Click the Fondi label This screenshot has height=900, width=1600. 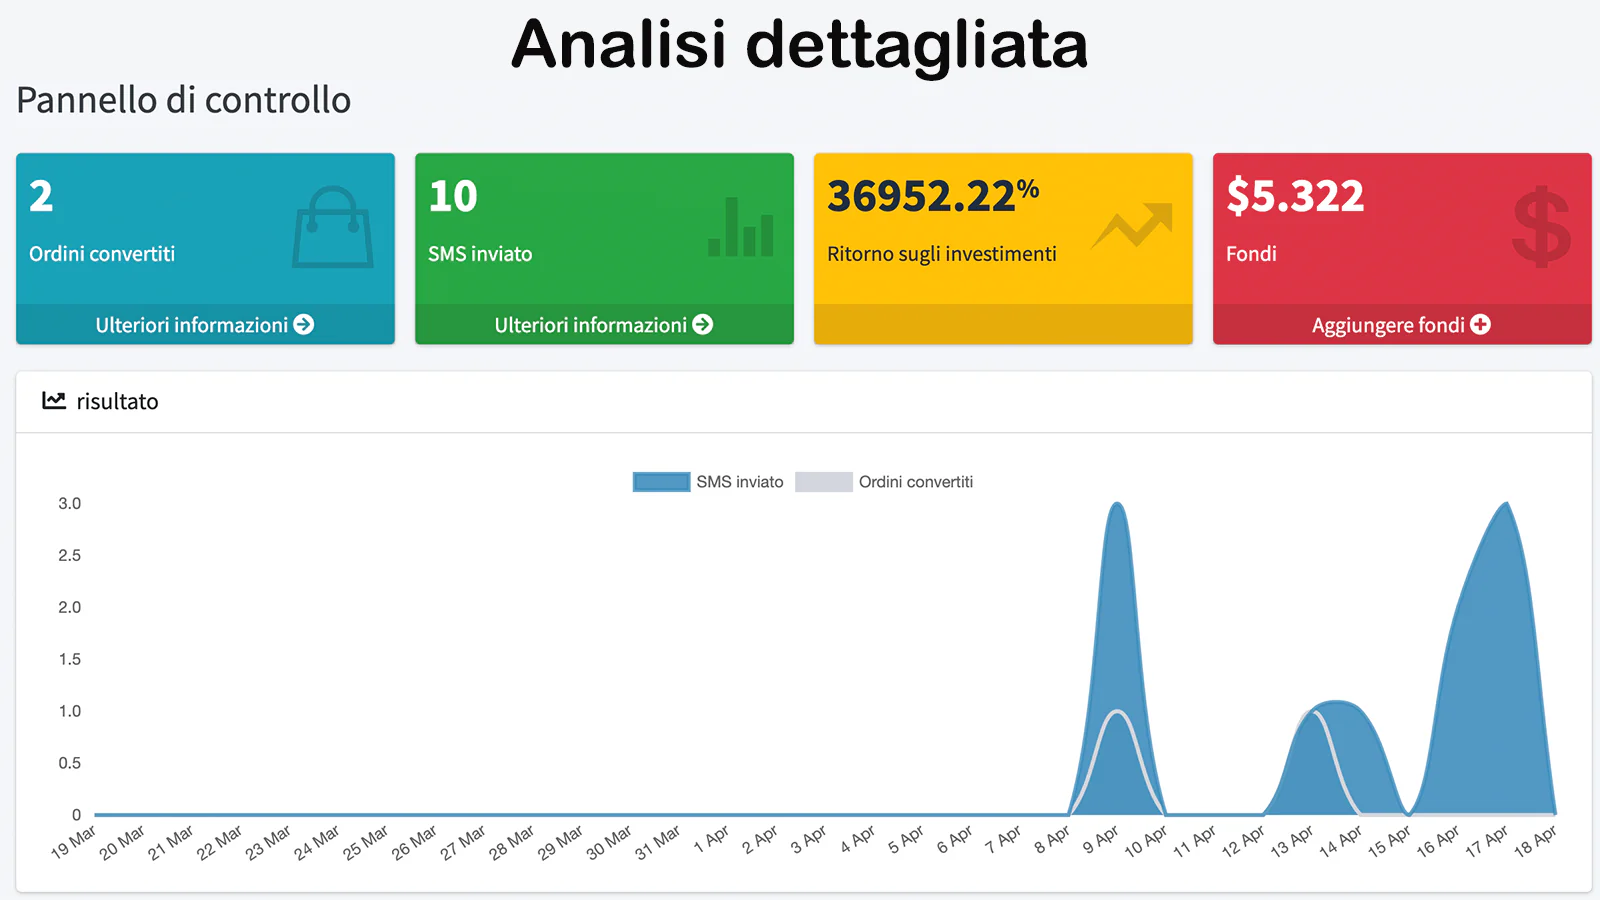1251,254
